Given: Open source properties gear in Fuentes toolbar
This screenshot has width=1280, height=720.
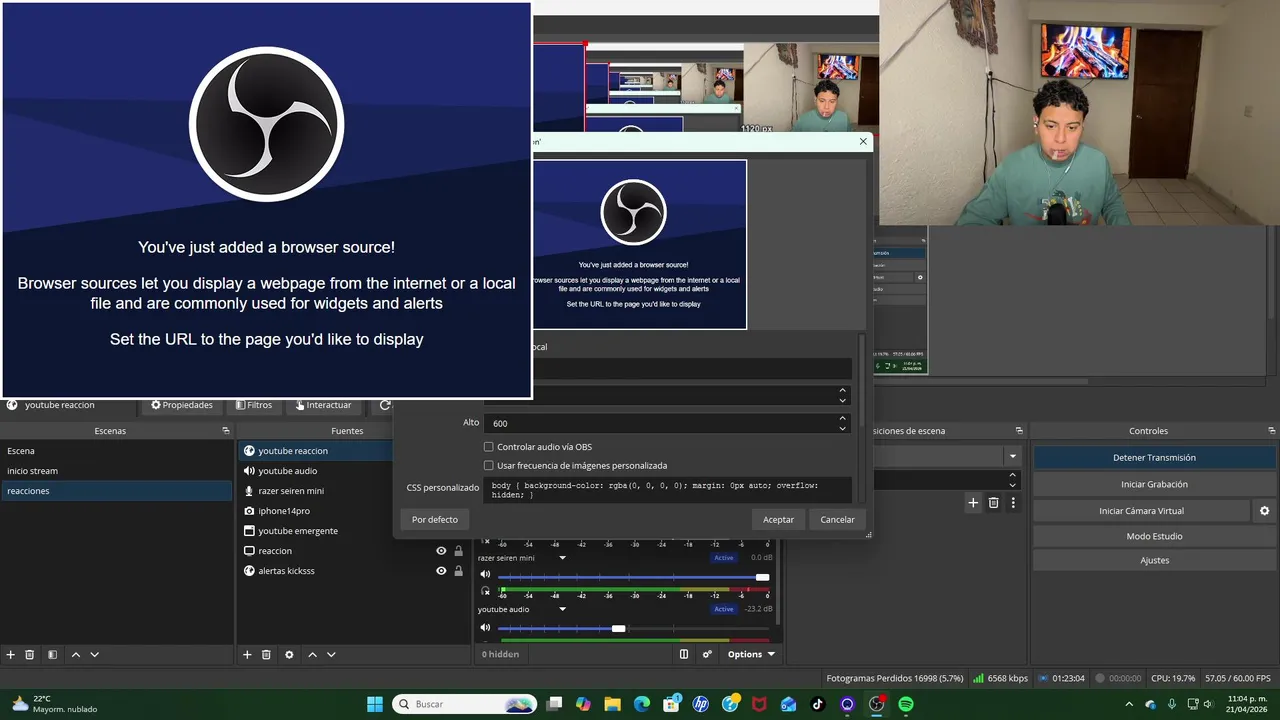Looking at the screenshot, I should (x=289, y=654).
